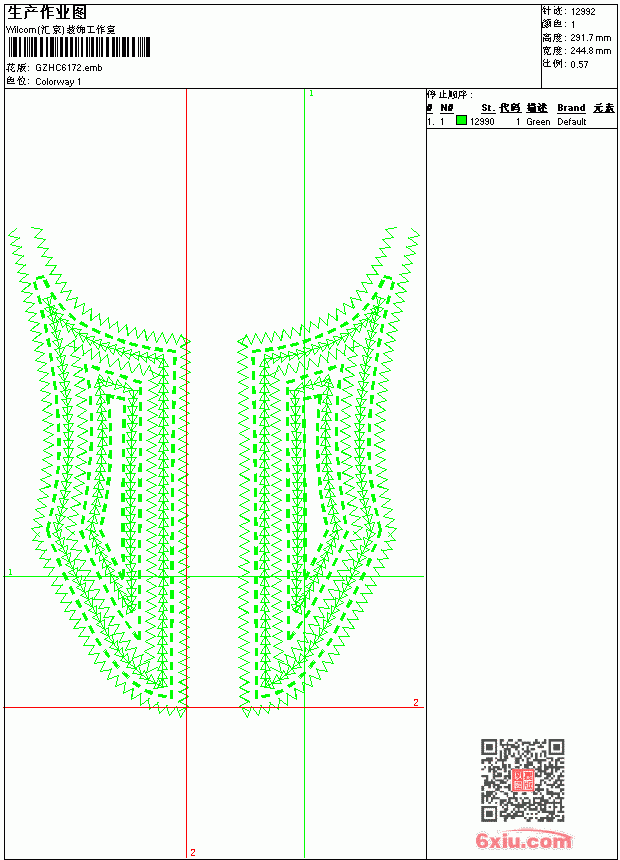Screen dimensions: 620x860
Task: Click the red stamp inside the QR code
Action: 523,780
